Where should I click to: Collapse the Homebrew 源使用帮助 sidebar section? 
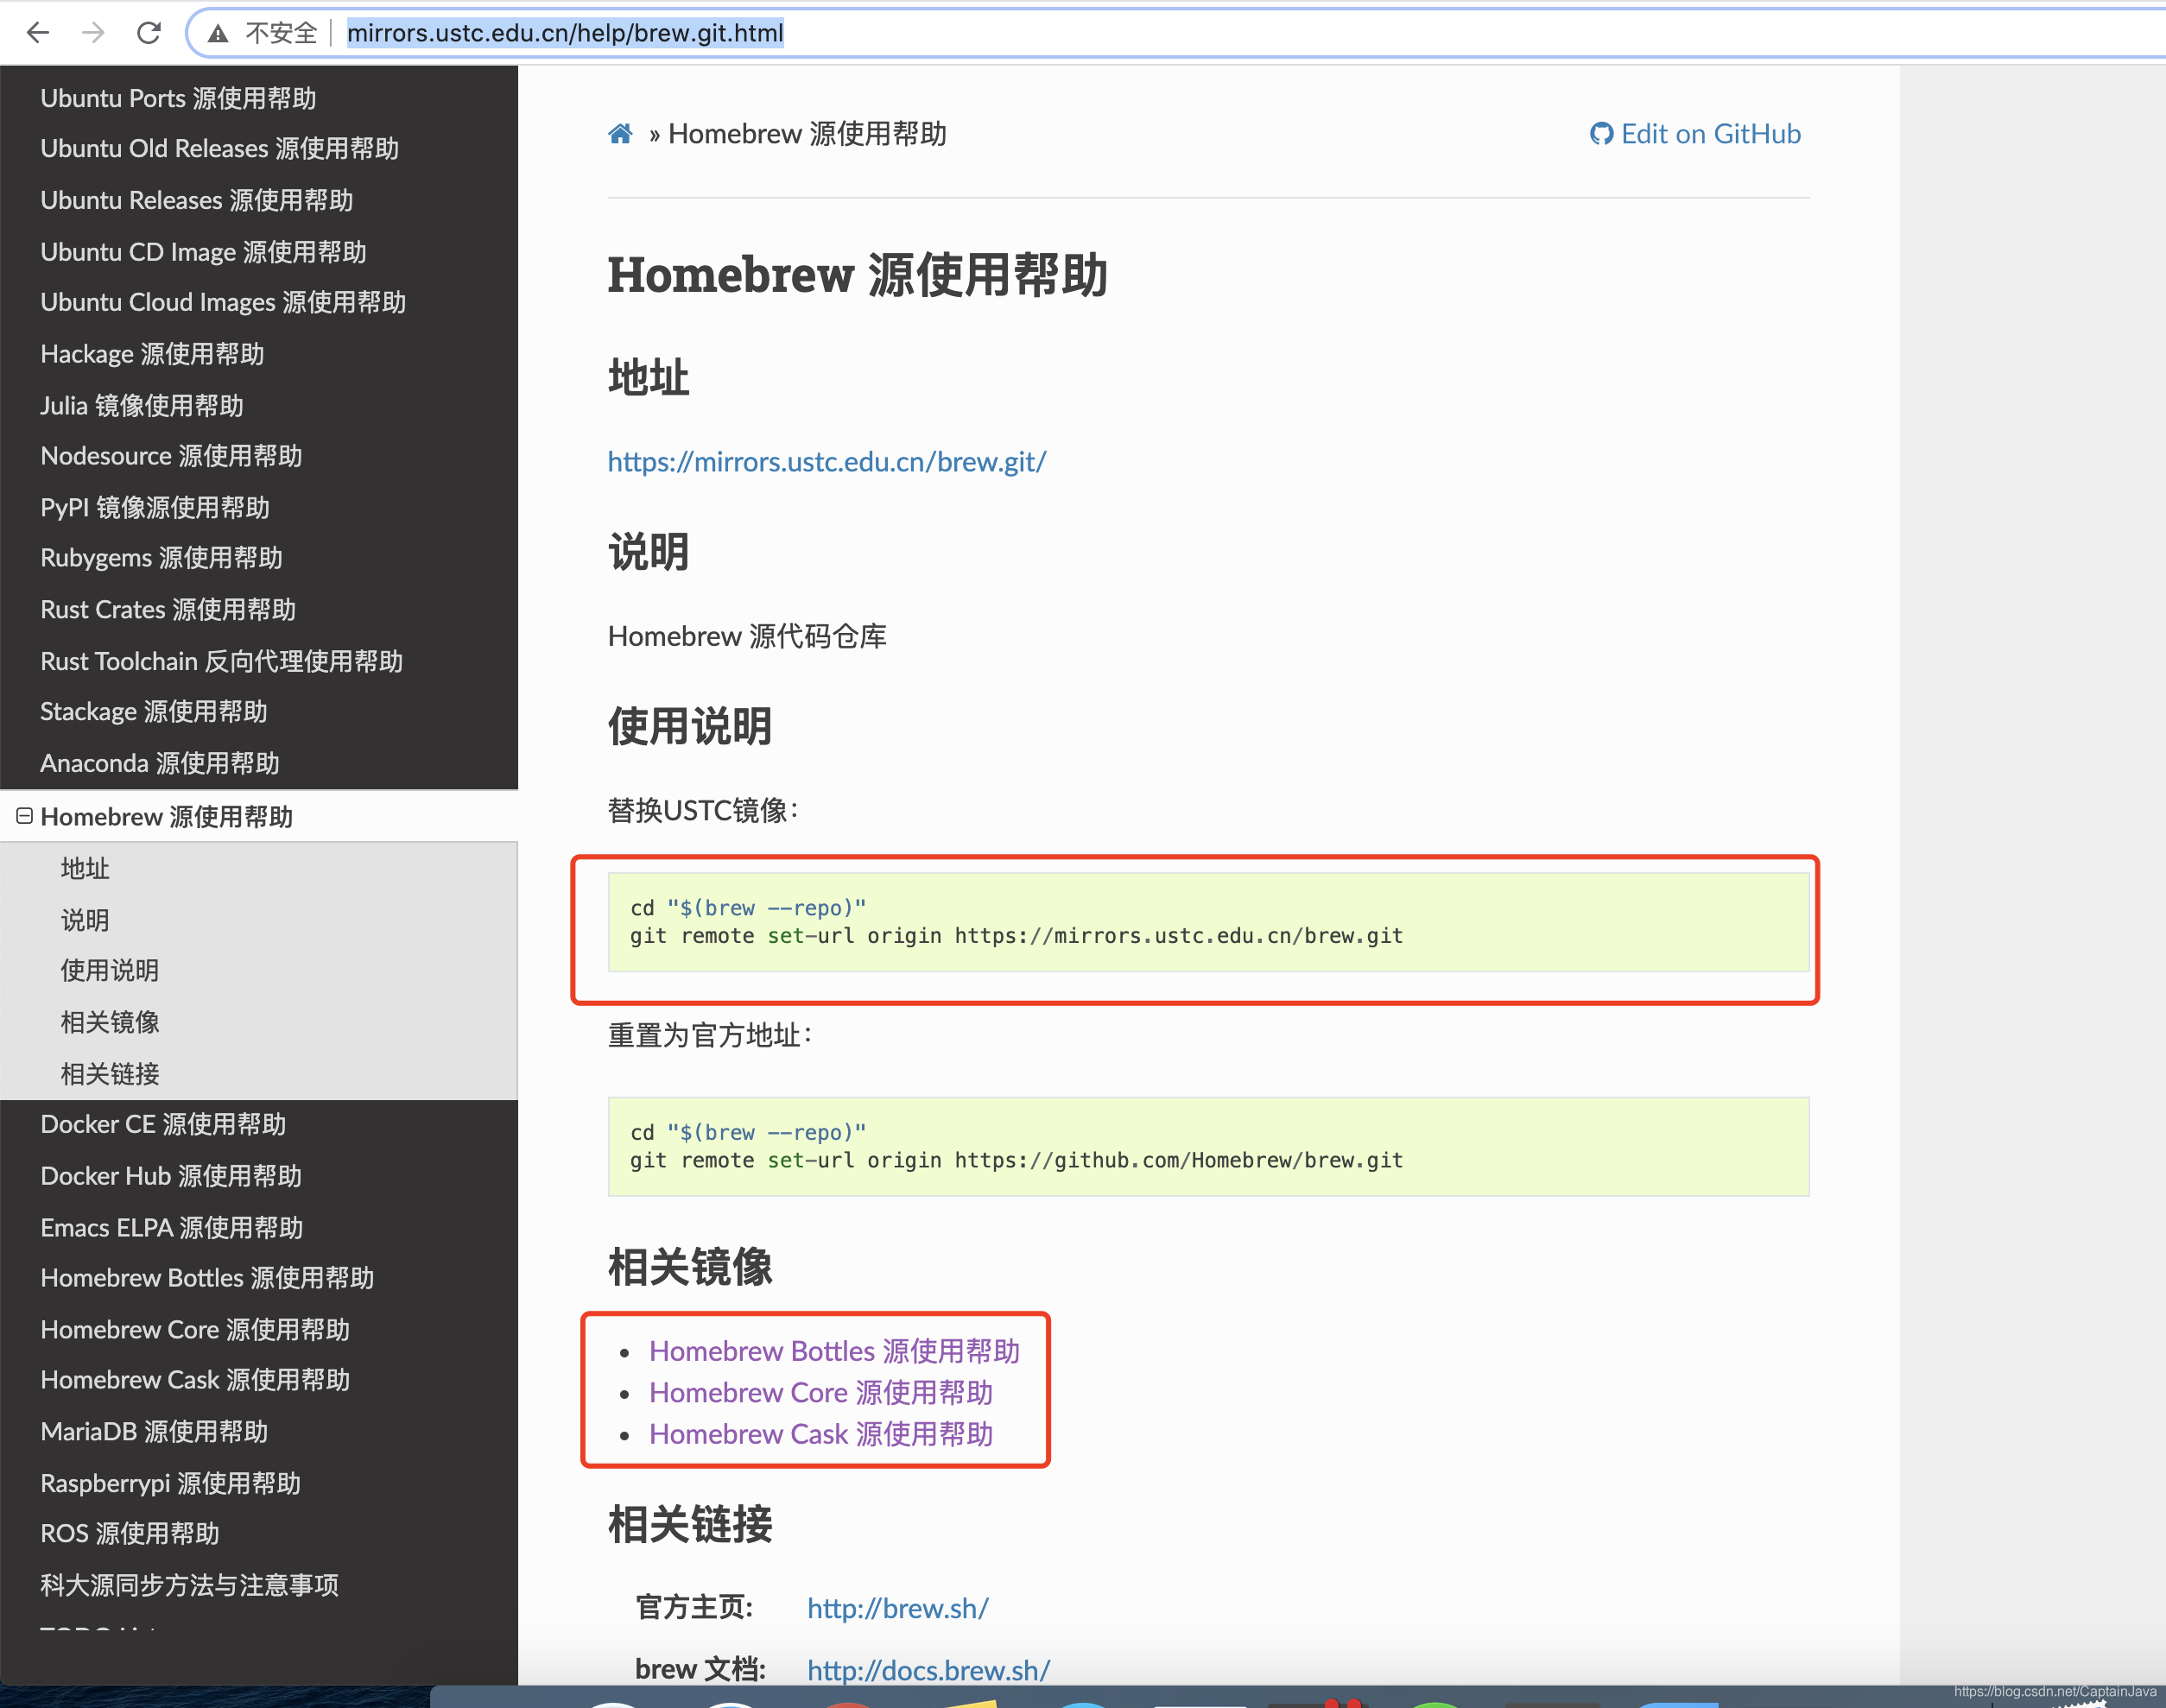coord(25,816)
